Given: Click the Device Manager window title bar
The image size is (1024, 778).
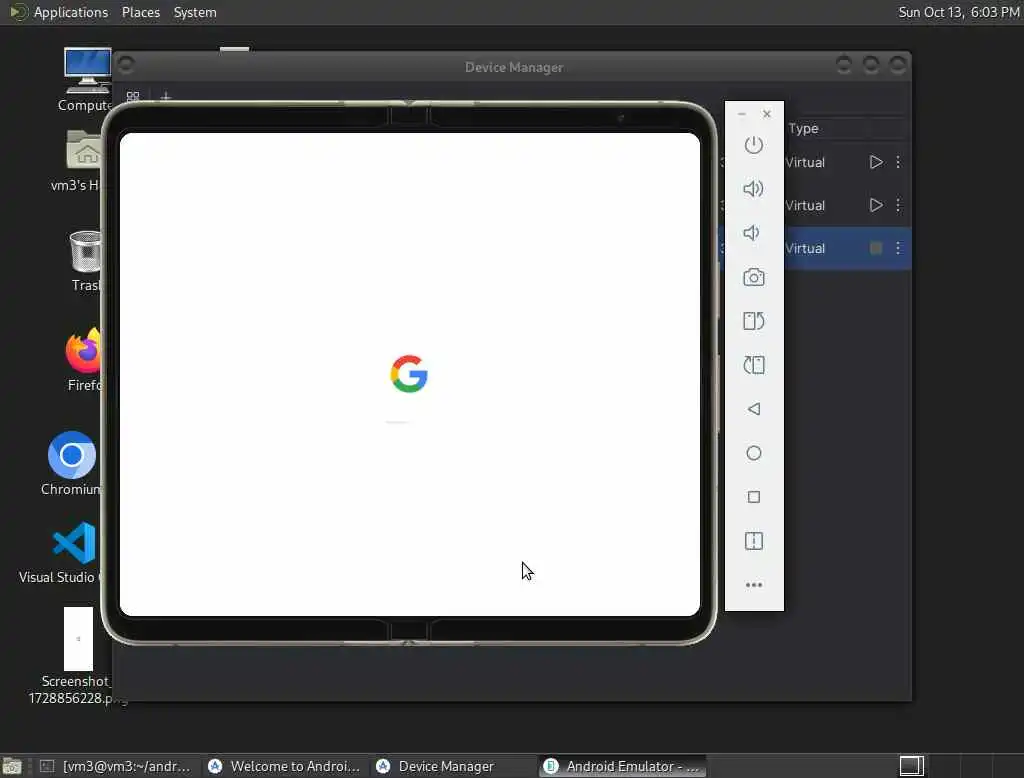Looking at the screenshot, I should coord(513,67).
